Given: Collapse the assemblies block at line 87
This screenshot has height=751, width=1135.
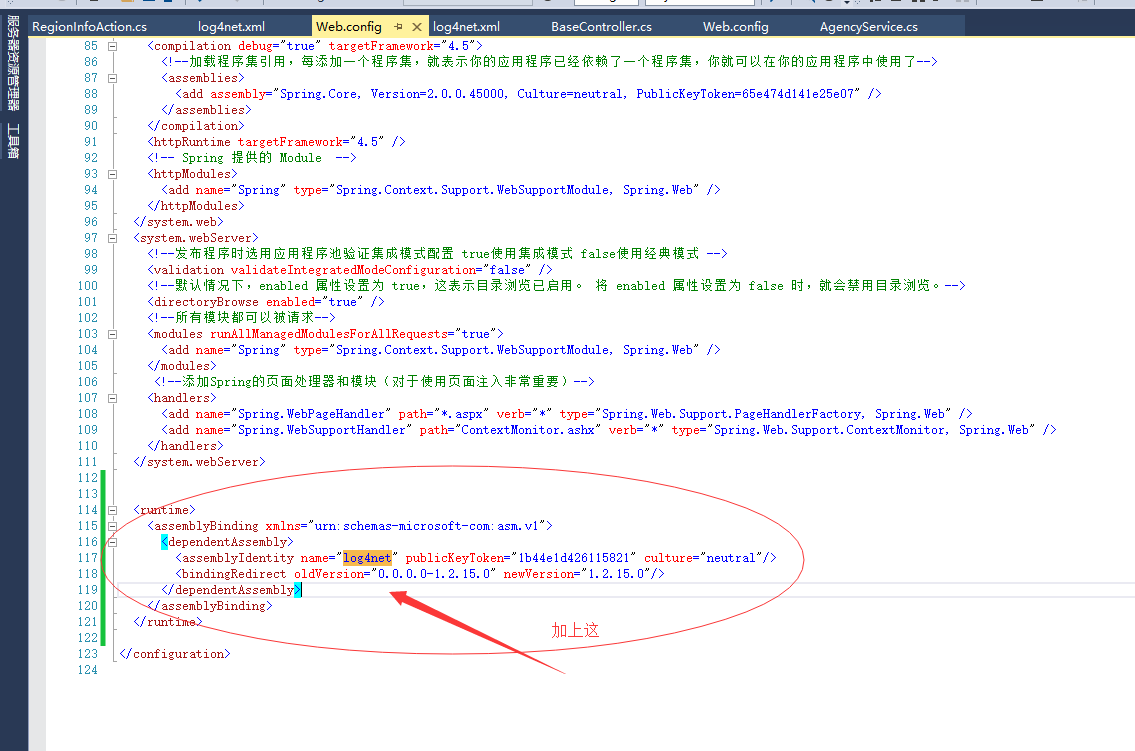Looking at the screenshot, I should (x=112, y=78).
